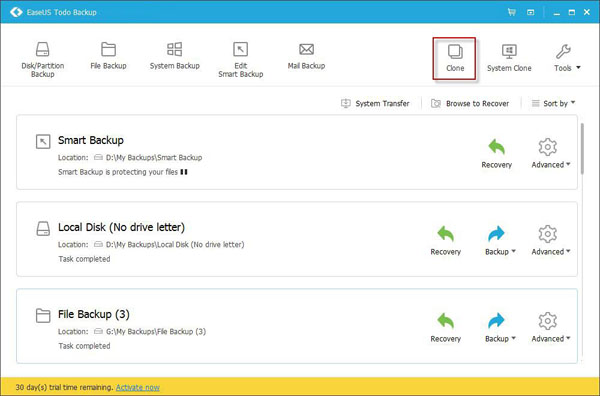This screenshot has height=396, width=600.
Task: Click the title bar icon beside the cart
Action: (x=530, y=12)
